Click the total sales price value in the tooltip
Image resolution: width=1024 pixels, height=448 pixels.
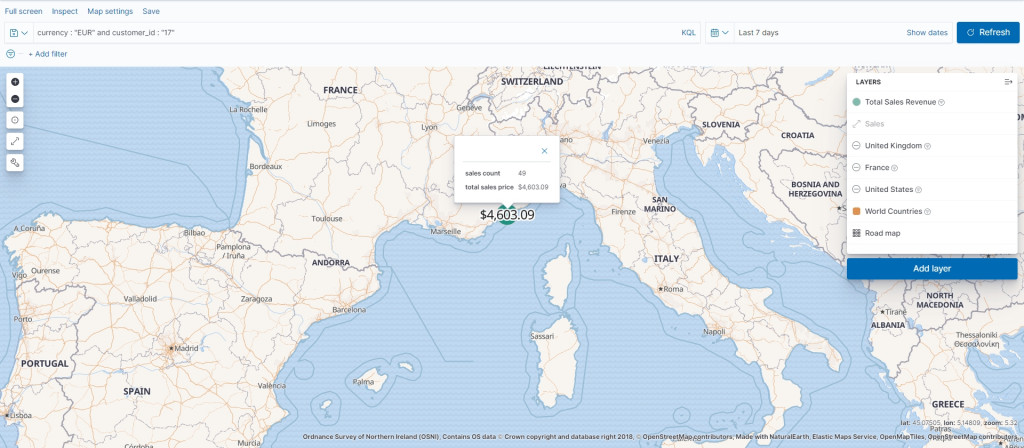click(x=533, y=187)
